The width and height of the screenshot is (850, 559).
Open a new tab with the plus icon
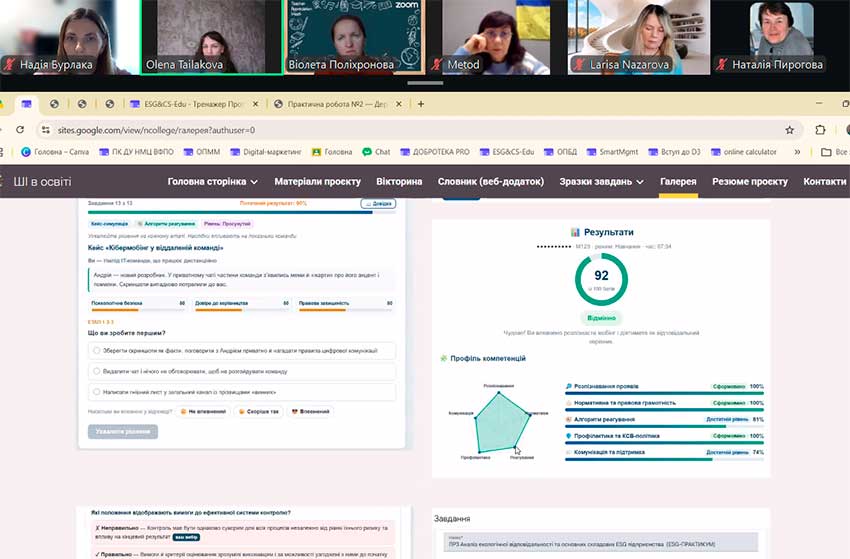pos(421,104)
